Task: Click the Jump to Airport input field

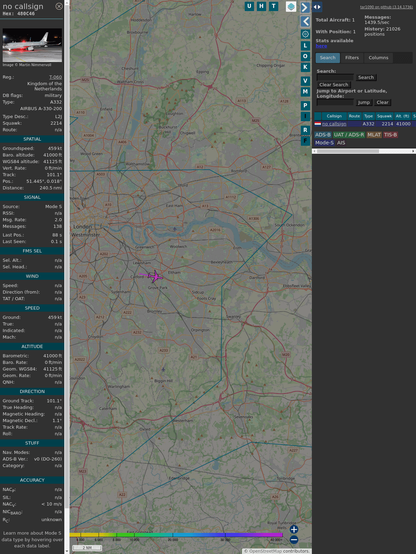Action: [x=335, y=102]
